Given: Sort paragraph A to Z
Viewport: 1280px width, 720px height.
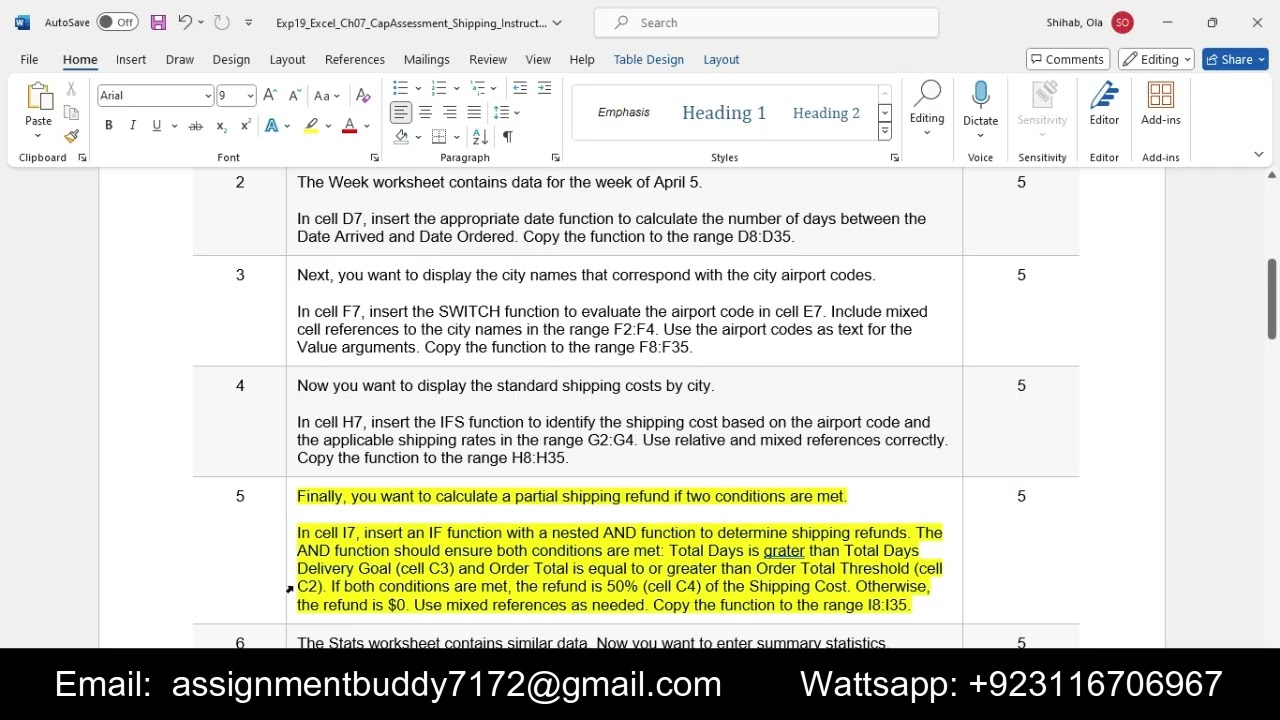Looking at the screenshot, I should click(x=480, y=136).
